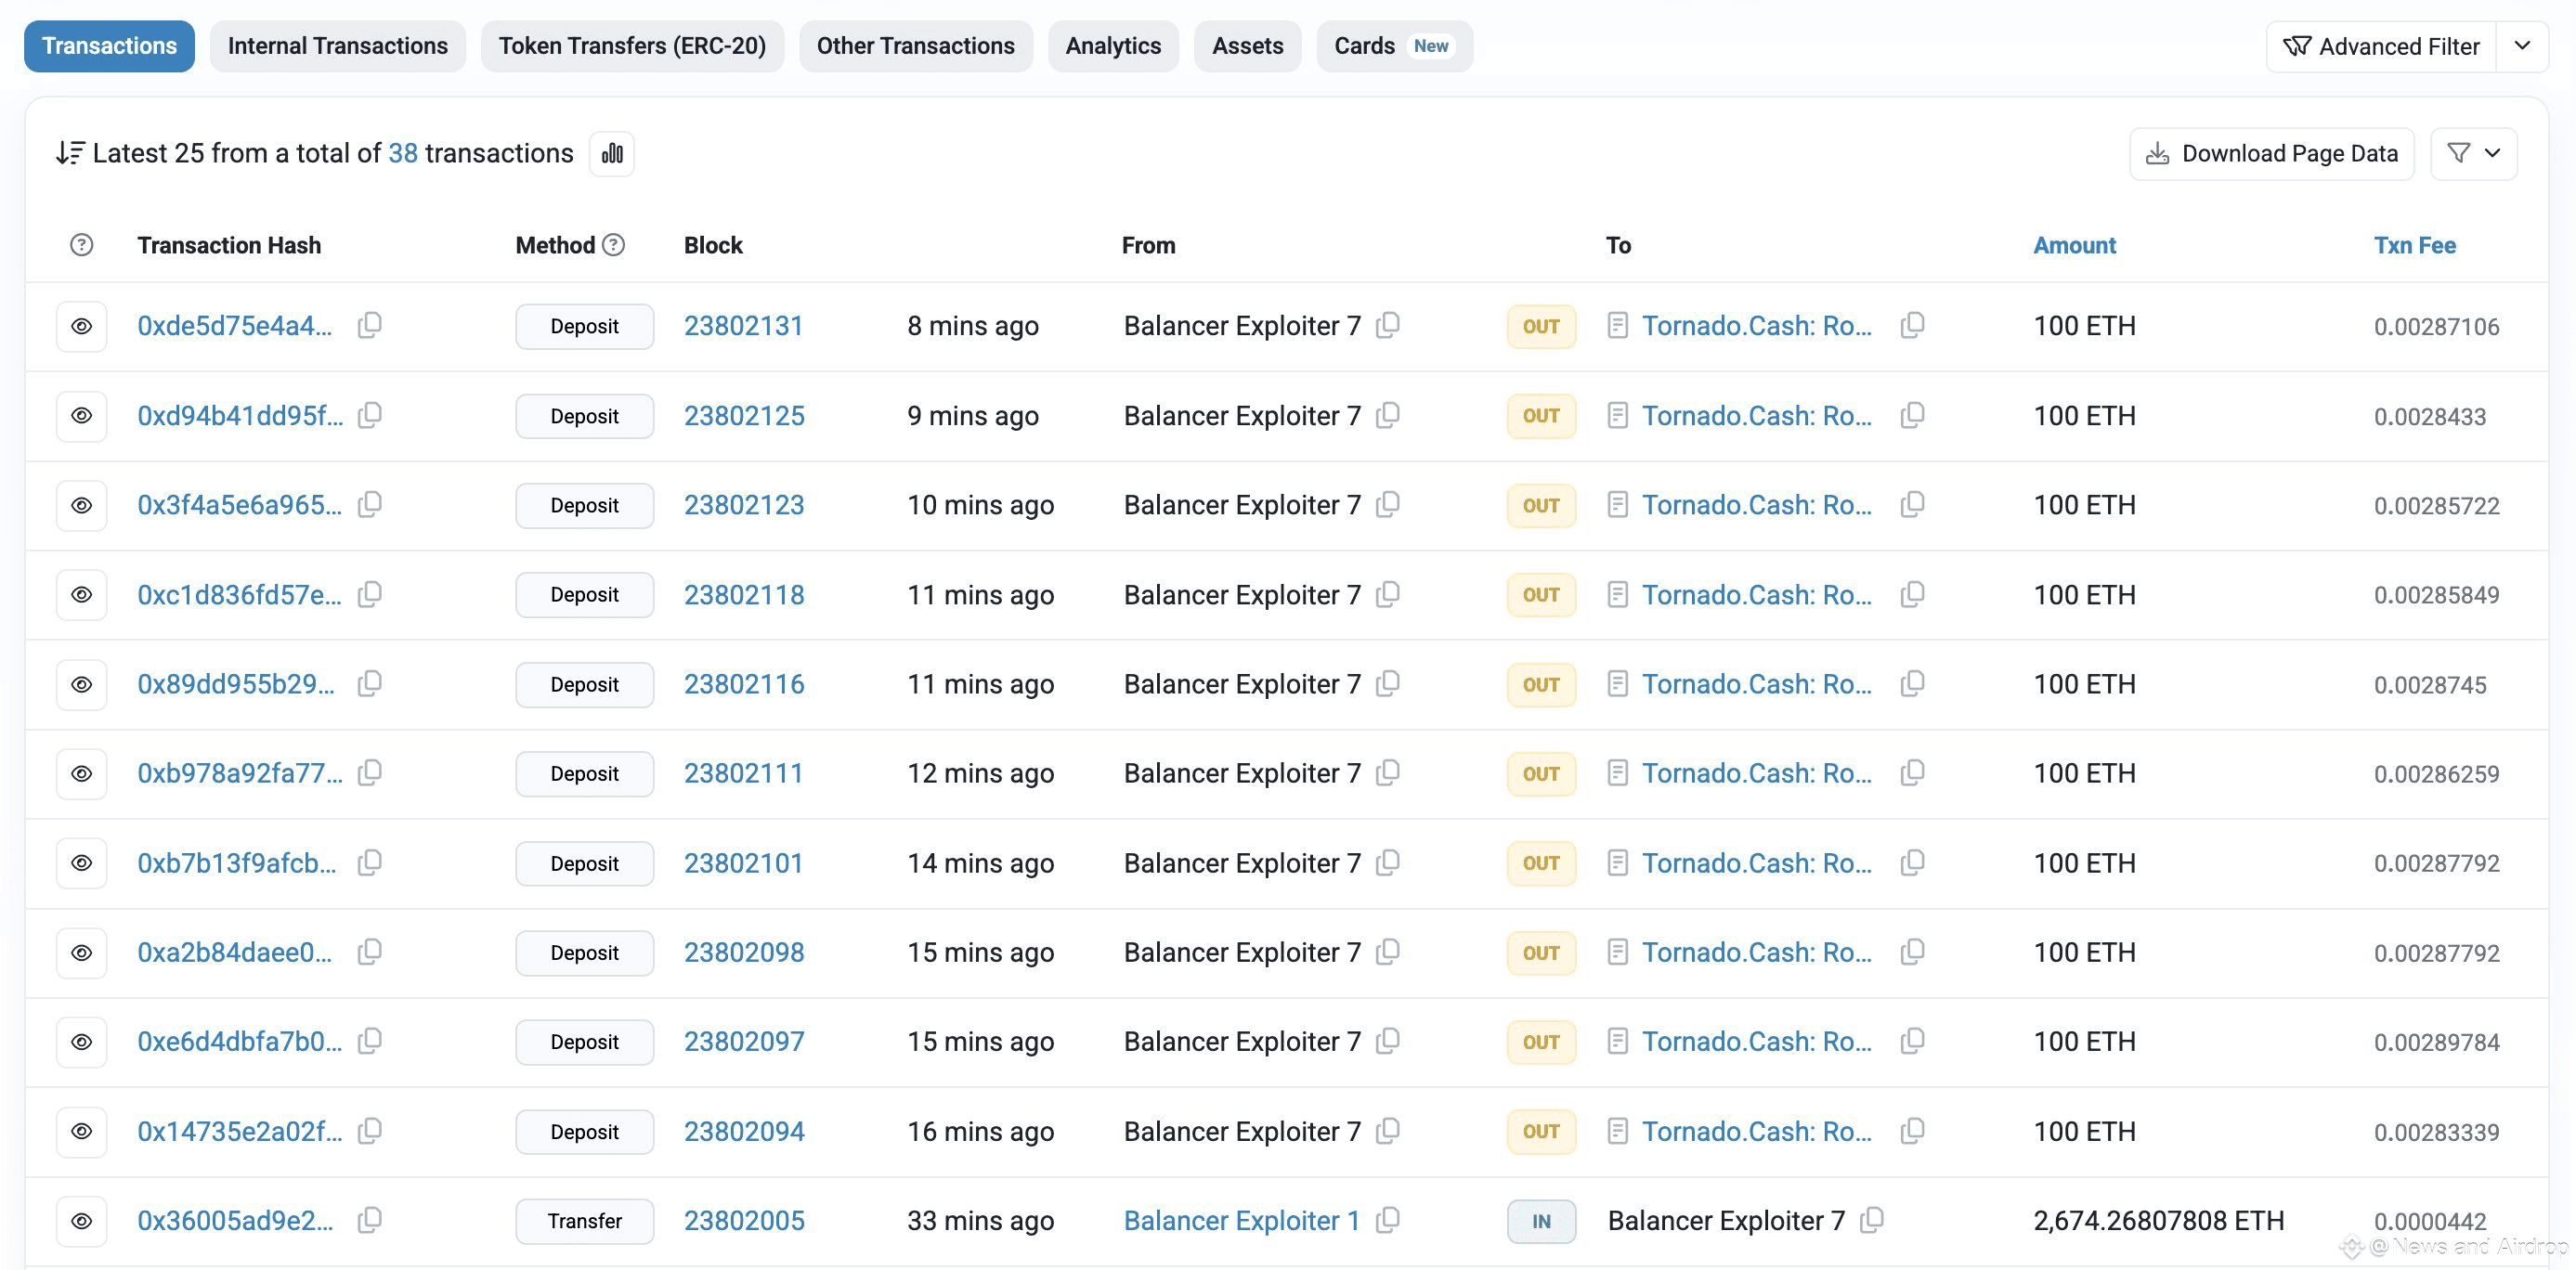Click the Method column help icon
The image size is (2576, 1270).
pos(614,245)
